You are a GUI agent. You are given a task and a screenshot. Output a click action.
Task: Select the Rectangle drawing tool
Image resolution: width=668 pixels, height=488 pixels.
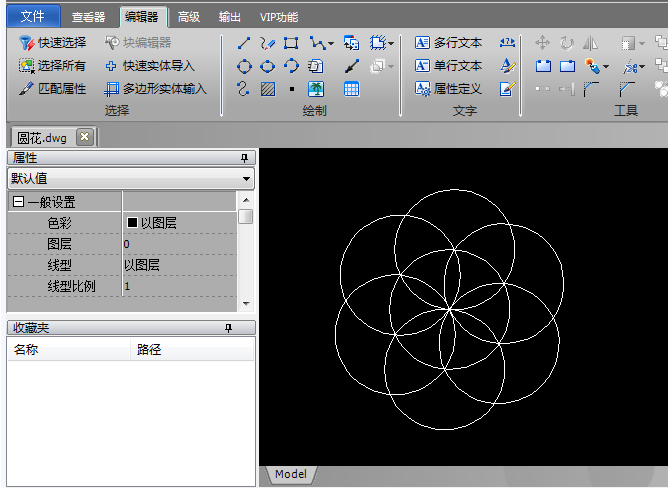tap(291, 43)
